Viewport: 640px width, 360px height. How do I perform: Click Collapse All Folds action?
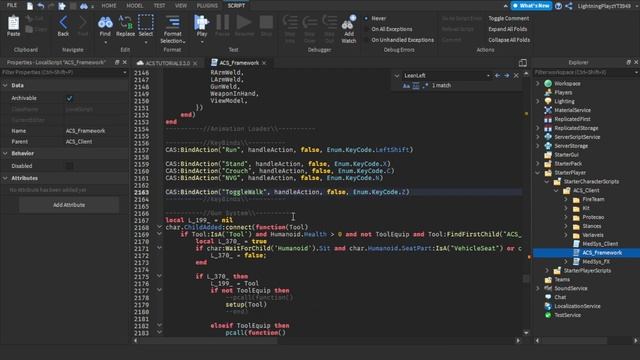[x=509, y=40]
